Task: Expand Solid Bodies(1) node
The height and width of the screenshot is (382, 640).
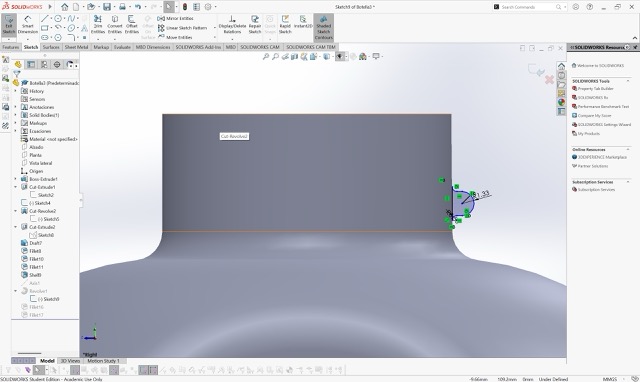Action: pyautogui.click(x=16, y=115)
